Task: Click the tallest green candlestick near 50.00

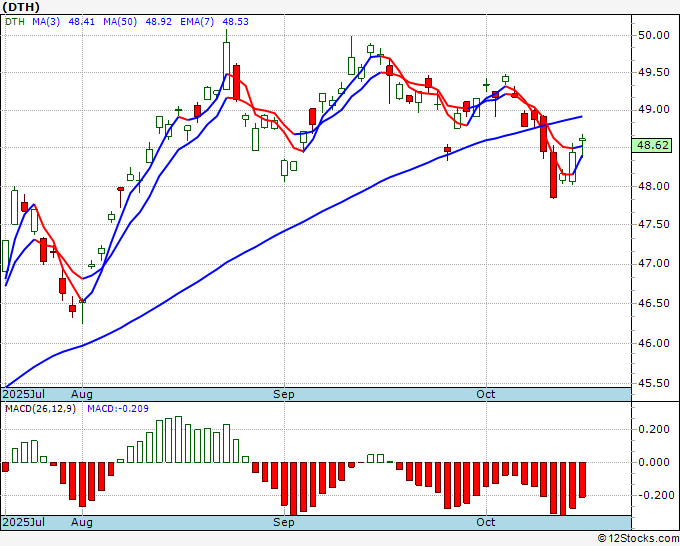Action: coord(226,65)
